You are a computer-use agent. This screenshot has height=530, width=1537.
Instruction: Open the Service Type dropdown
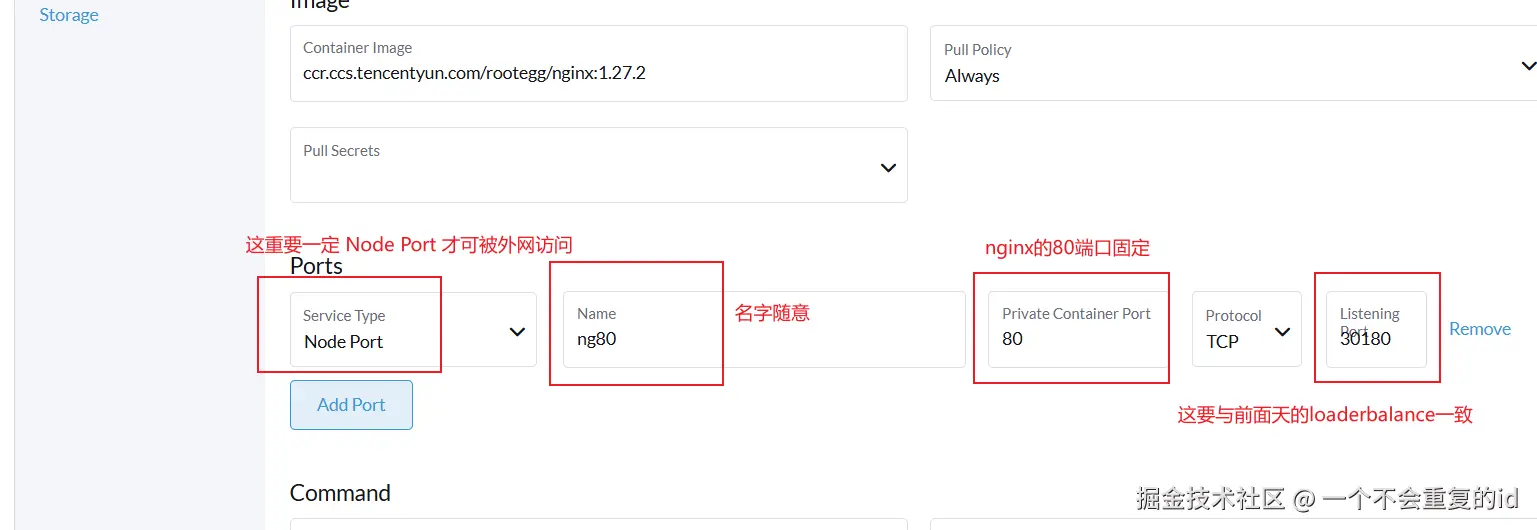(412, 330)
